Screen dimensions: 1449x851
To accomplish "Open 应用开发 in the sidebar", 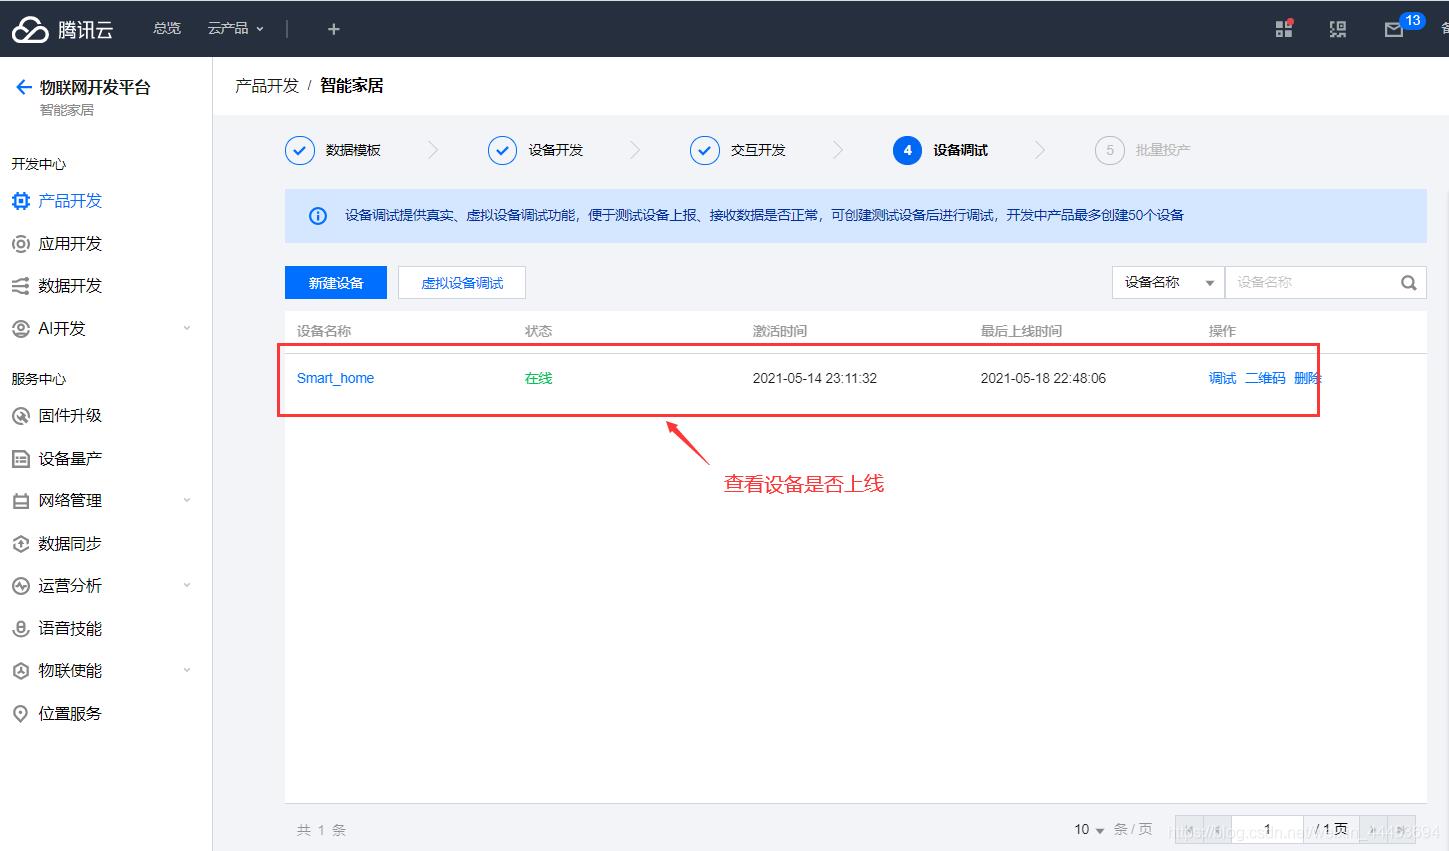I will tap(70, 244).
